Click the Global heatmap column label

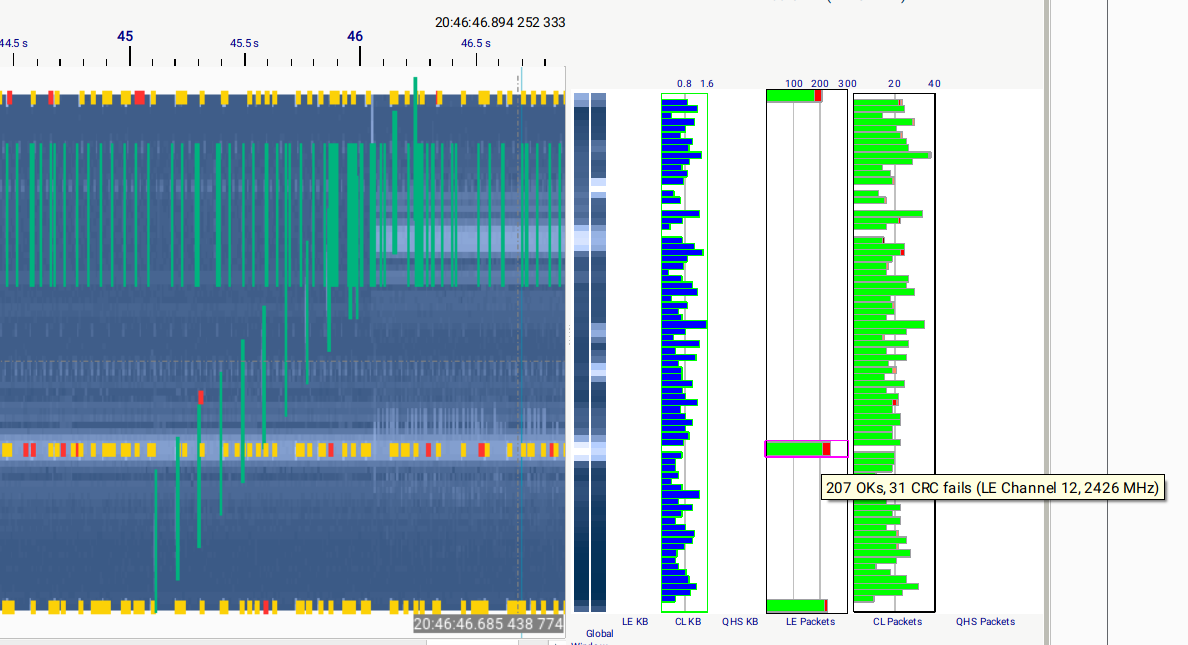coord(600,633)
